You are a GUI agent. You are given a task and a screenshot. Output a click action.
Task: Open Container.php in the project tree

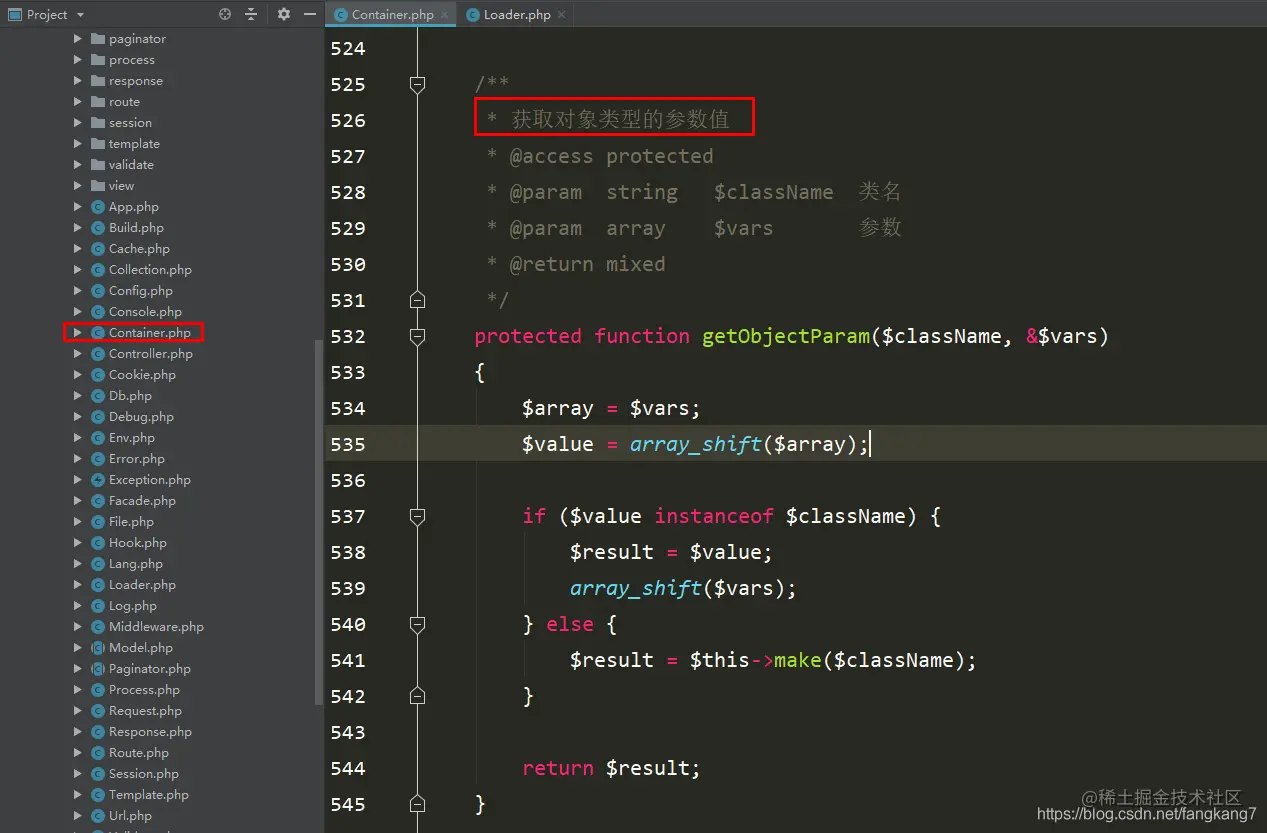pos(150,333)
